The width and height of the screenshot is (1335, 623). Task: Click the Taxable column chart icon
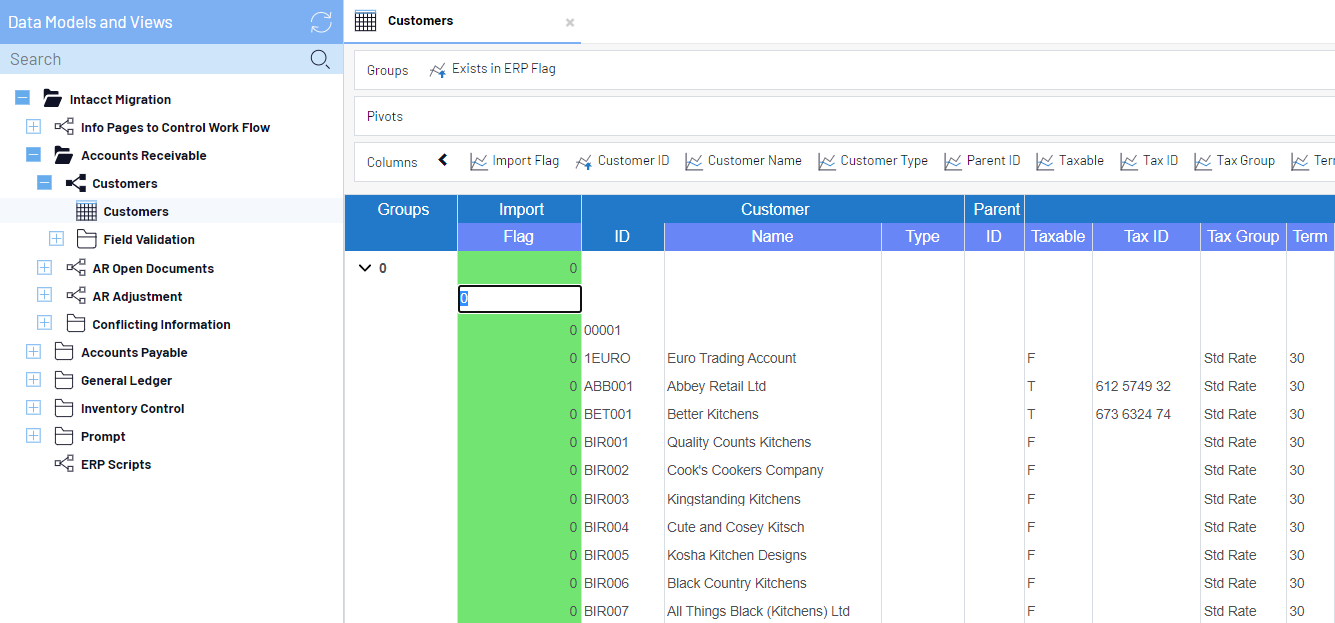pyautogui.click(x=1045, y=161)
